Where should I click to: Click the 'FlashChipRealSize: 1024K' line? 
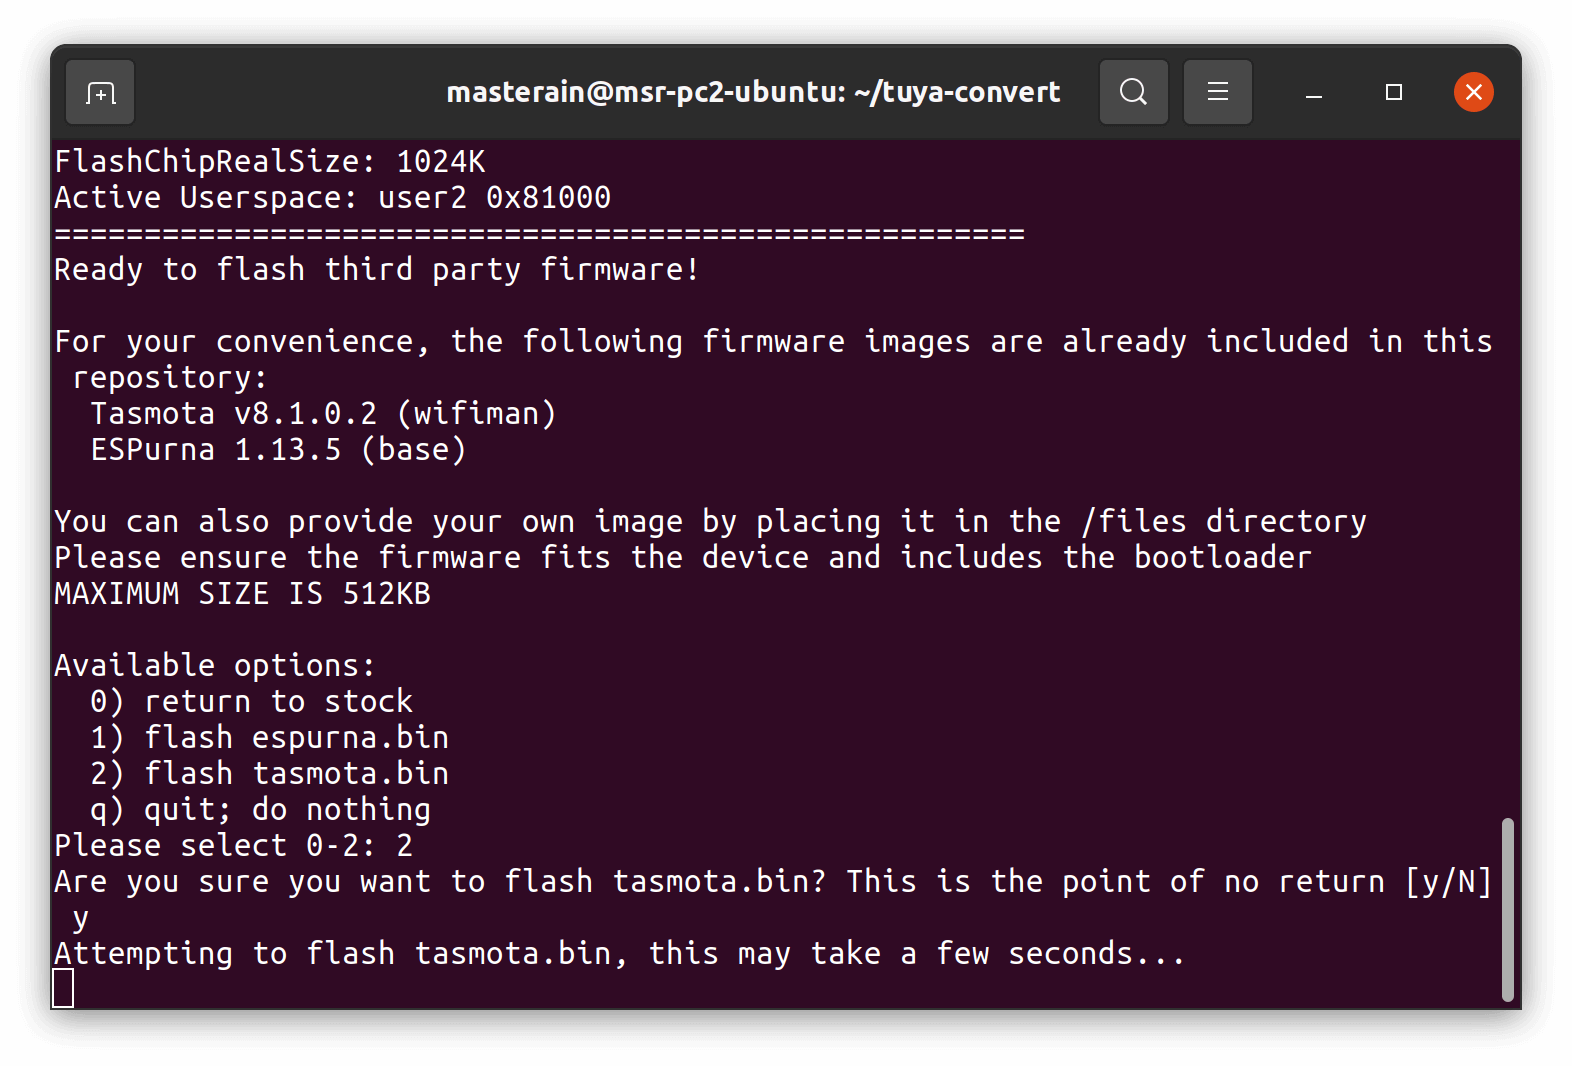pyautogui.click(x=269, y=162)
